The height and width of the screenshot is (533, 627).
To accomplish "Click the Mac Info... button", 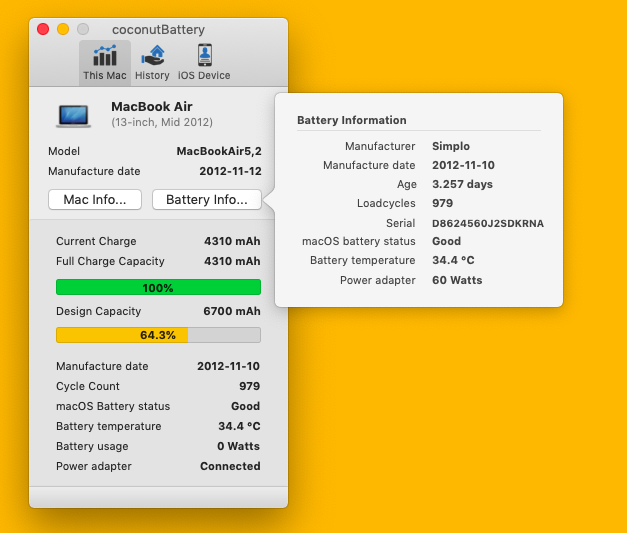I will coord(95,200).
